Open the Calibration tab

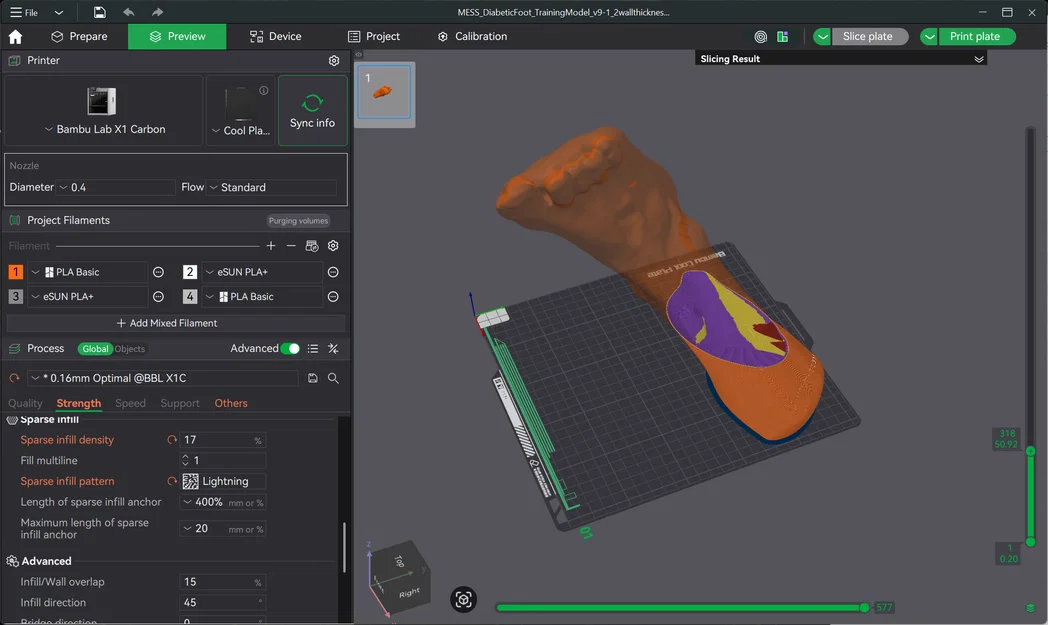click(473, 36)
